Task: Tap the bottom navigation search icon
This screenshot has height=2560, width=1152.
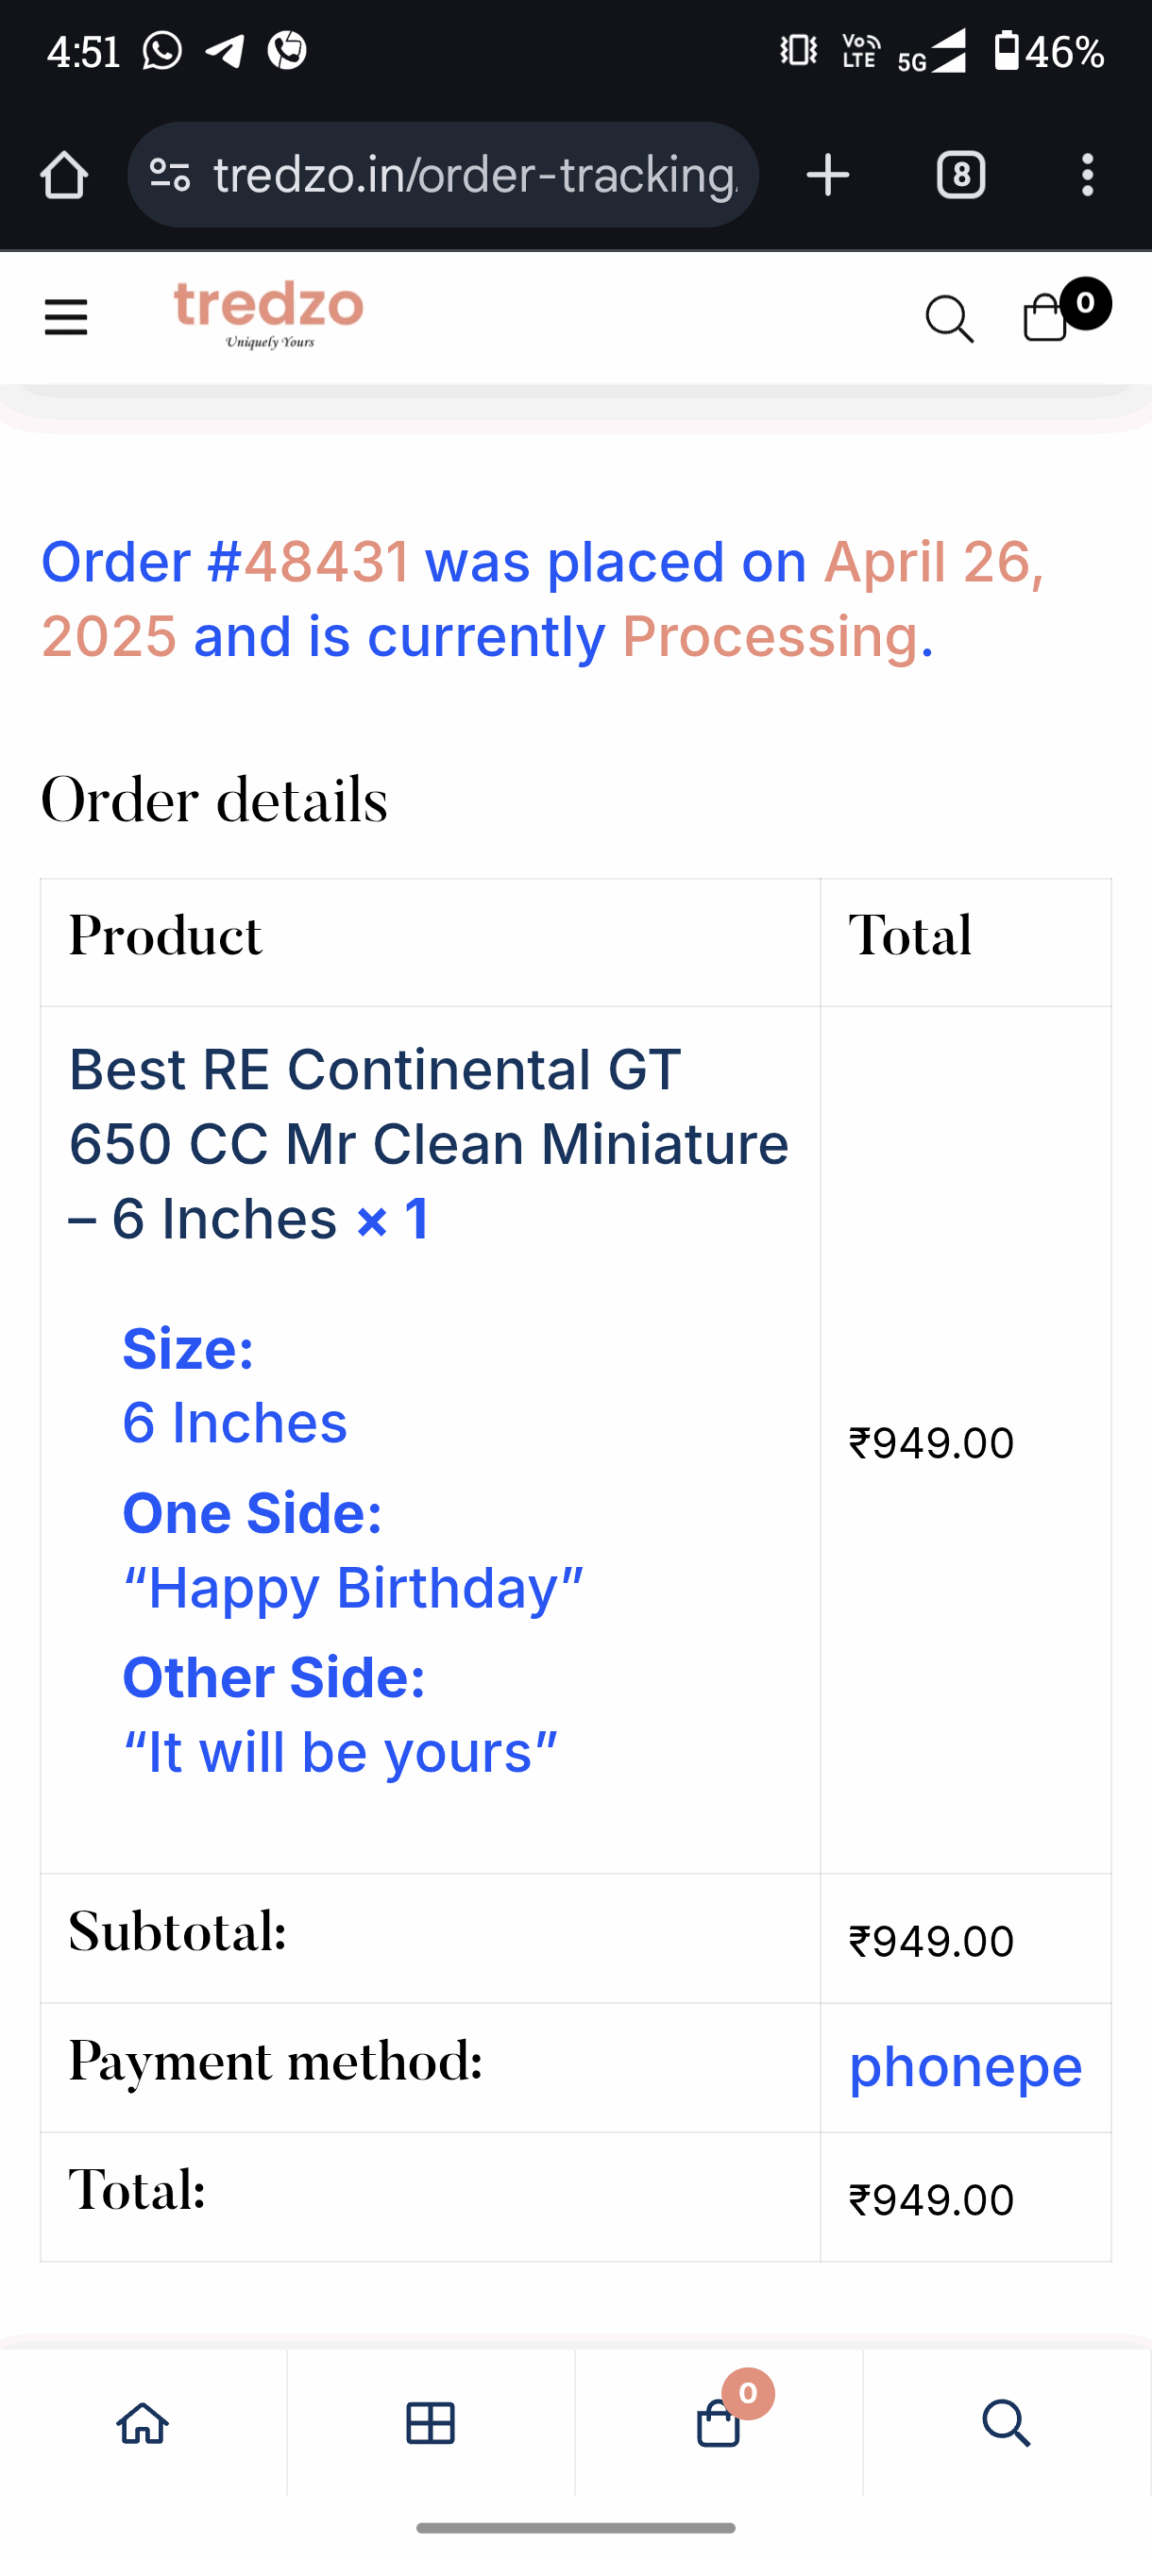Action: (1006, 2423)
